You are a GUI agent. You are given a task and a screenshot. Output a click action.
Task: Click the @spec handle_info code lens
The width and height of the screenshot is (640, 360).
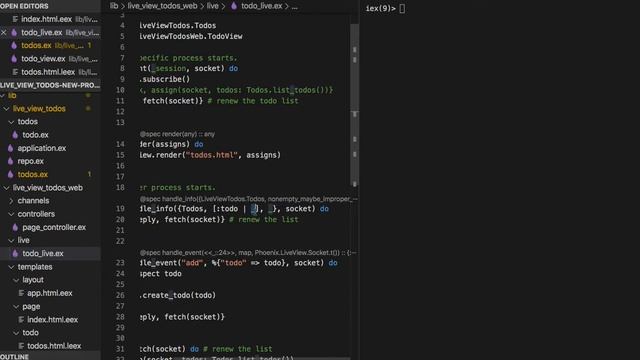click(x=248, y=199)
